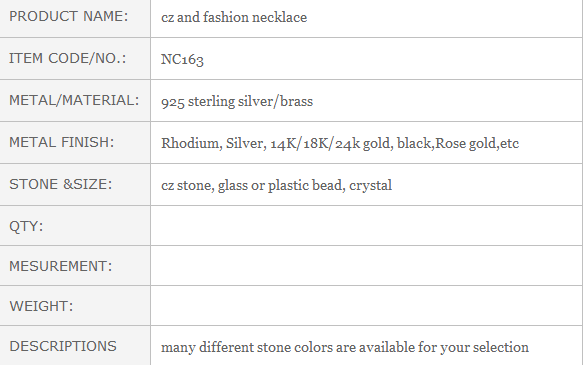The width and height of the screenshot is (588, 365).
Task: Click the word 'Rose gold,etc' in finish row
Action: 477,144
